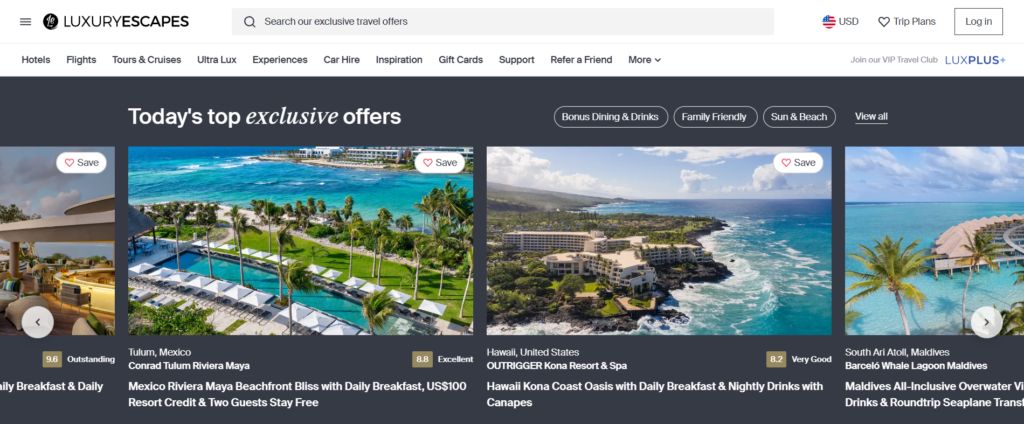This screenshot has height=424, width=1024.
Task: Click the Trip Plans heart icon
Action: [x=884, y=22]
